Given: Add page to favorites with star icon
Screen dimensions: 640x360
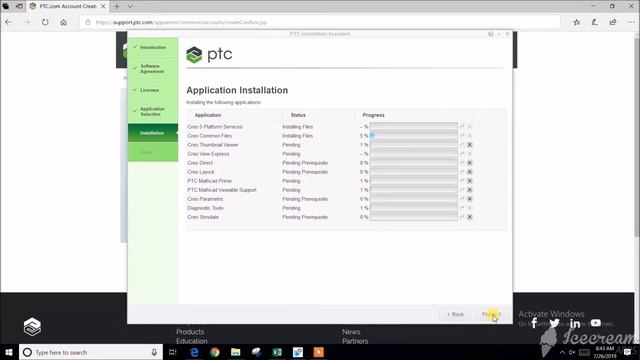Looking at the screenshot, I should (x=576, y=22).
